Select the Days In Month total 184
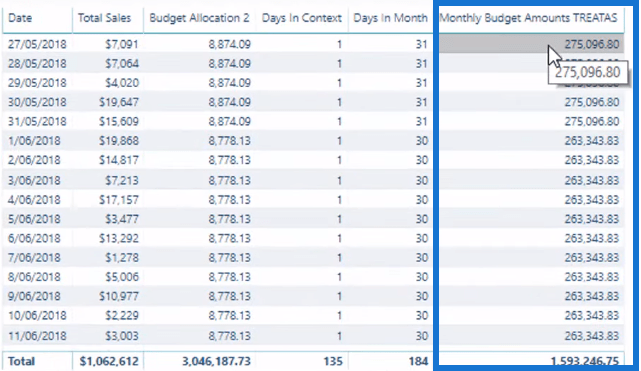 click(418, 362)
